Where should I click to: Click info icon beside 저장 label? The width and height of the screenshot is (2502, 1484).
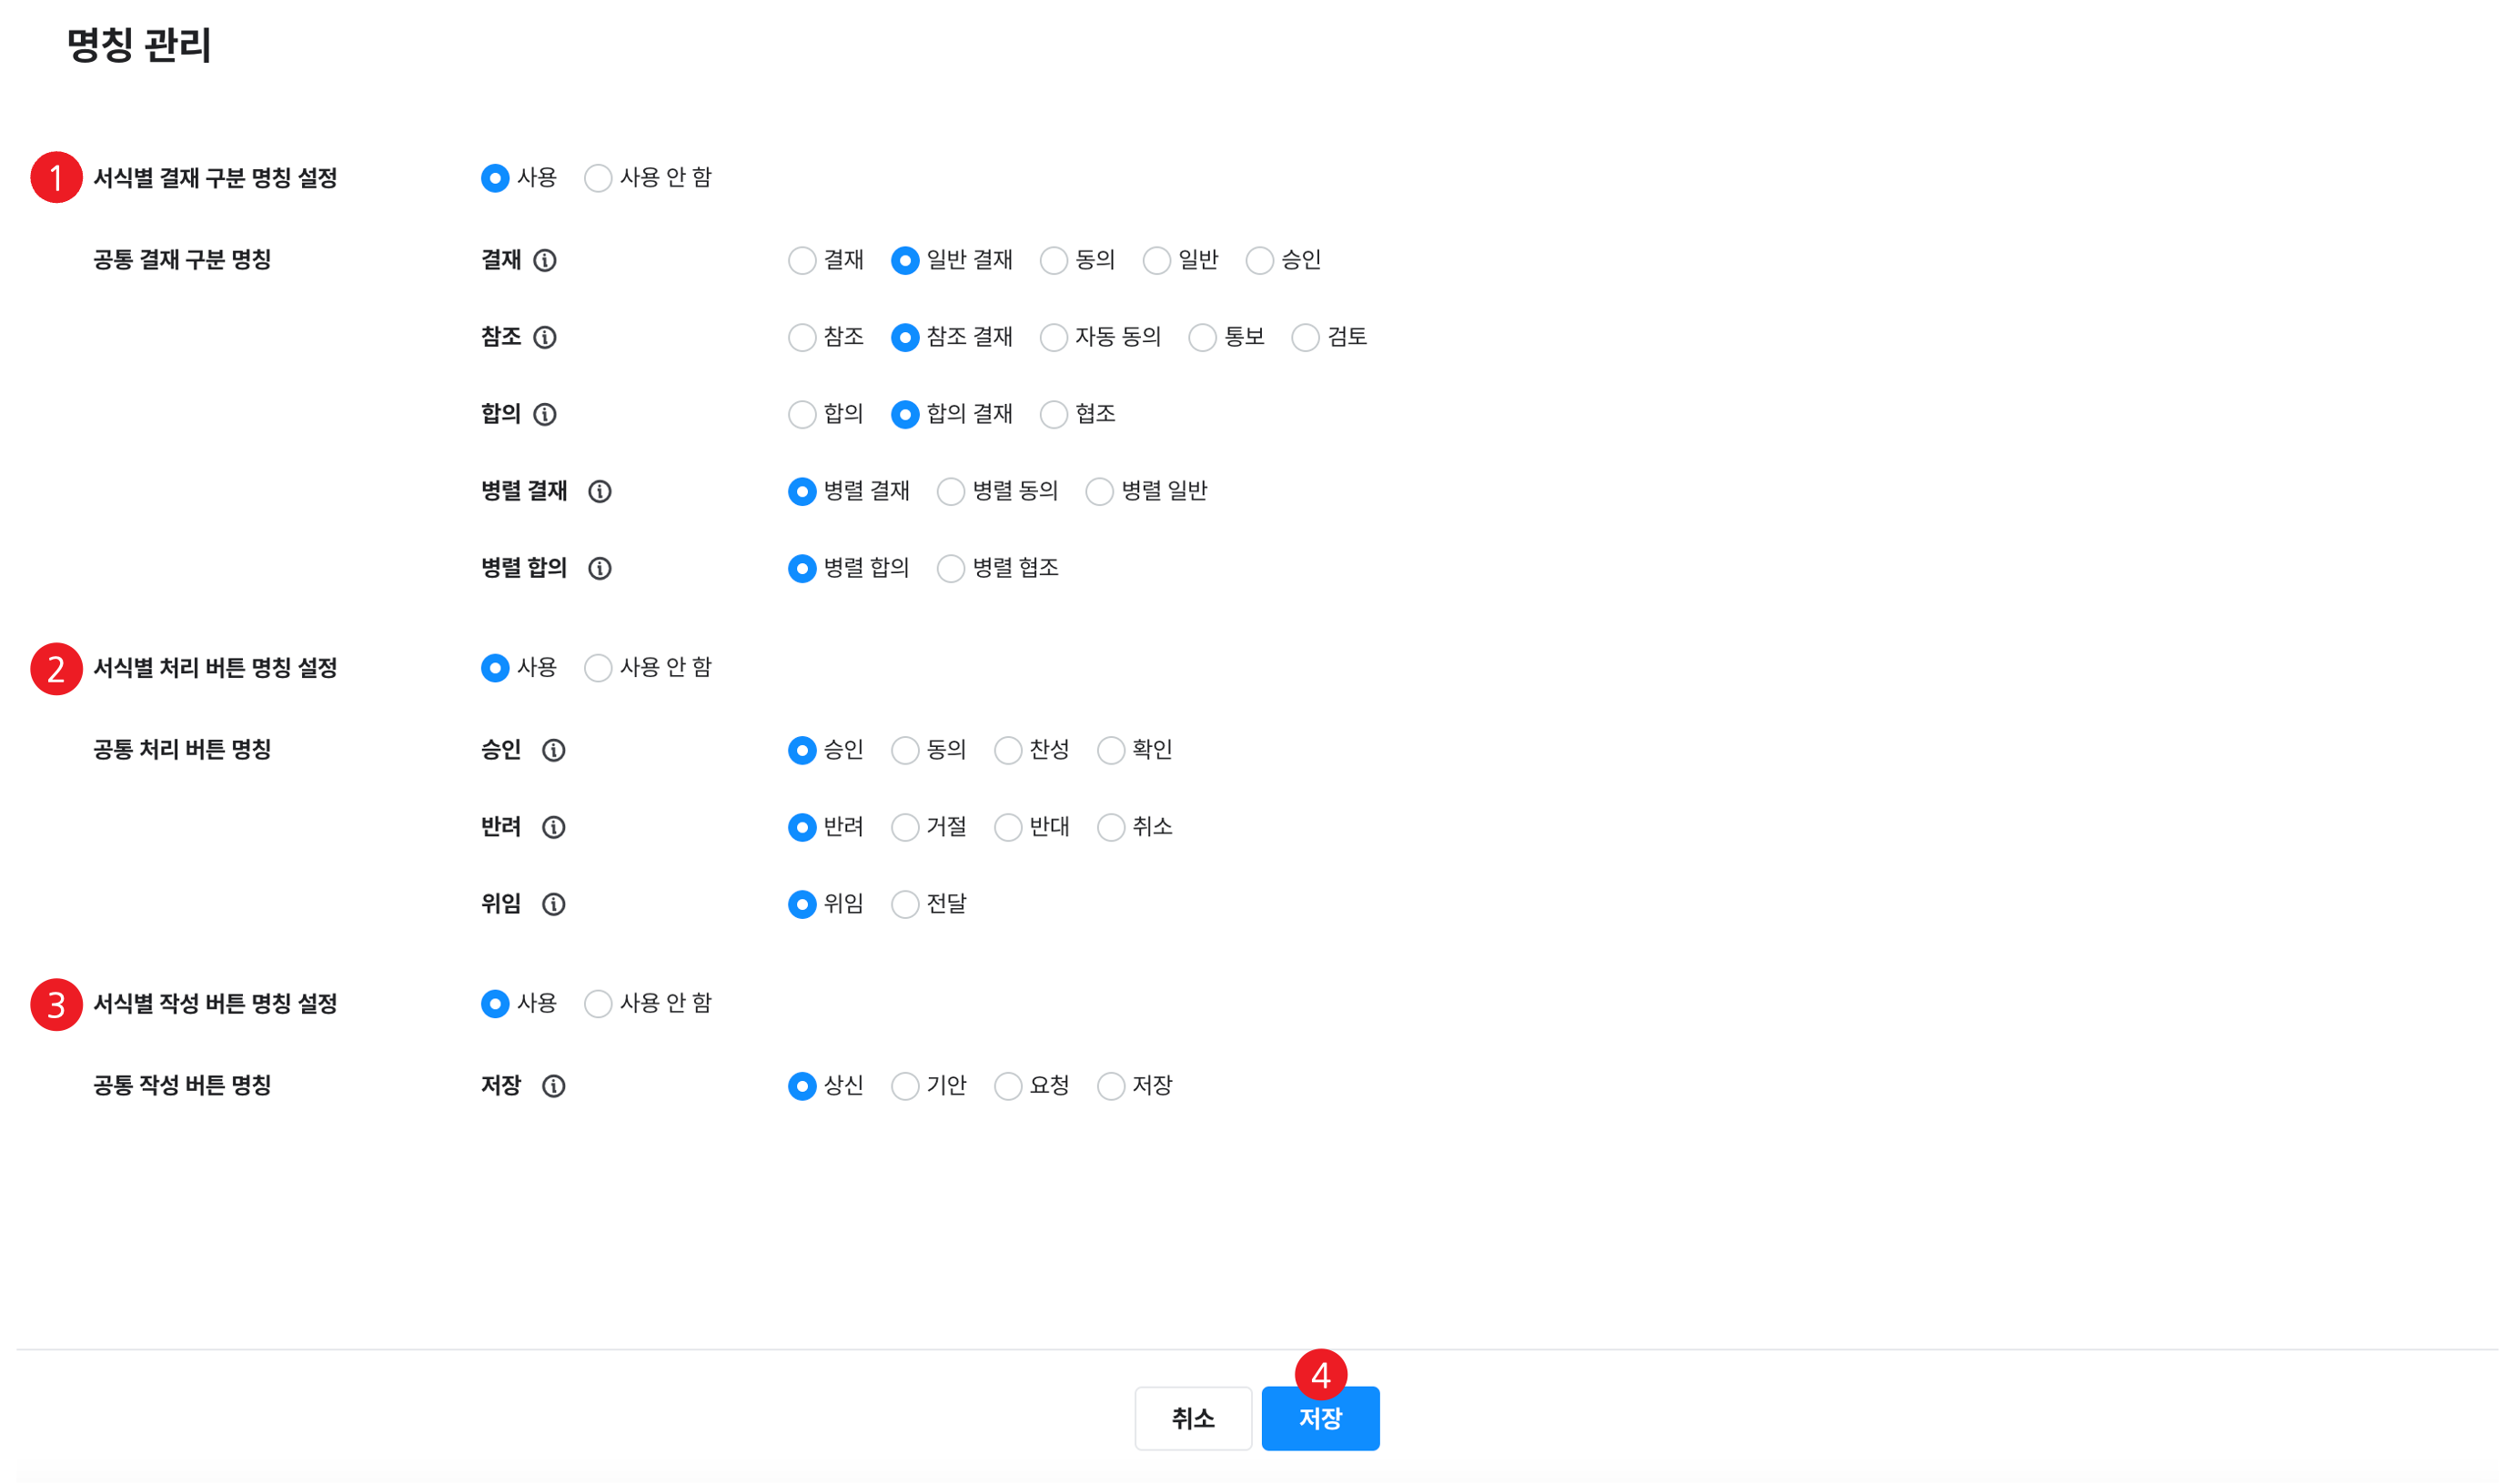(x=554, y=1087)
